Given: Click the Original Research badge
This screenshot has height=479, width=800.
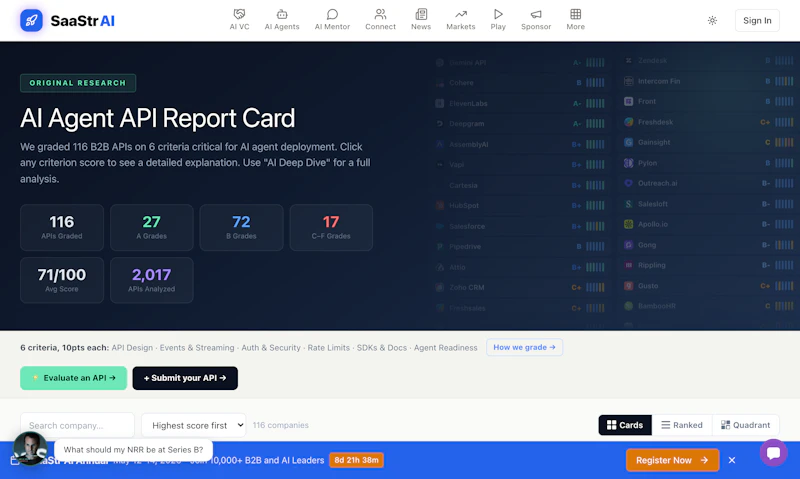Looking at the screenshot, I should click(x=78, y=83).
